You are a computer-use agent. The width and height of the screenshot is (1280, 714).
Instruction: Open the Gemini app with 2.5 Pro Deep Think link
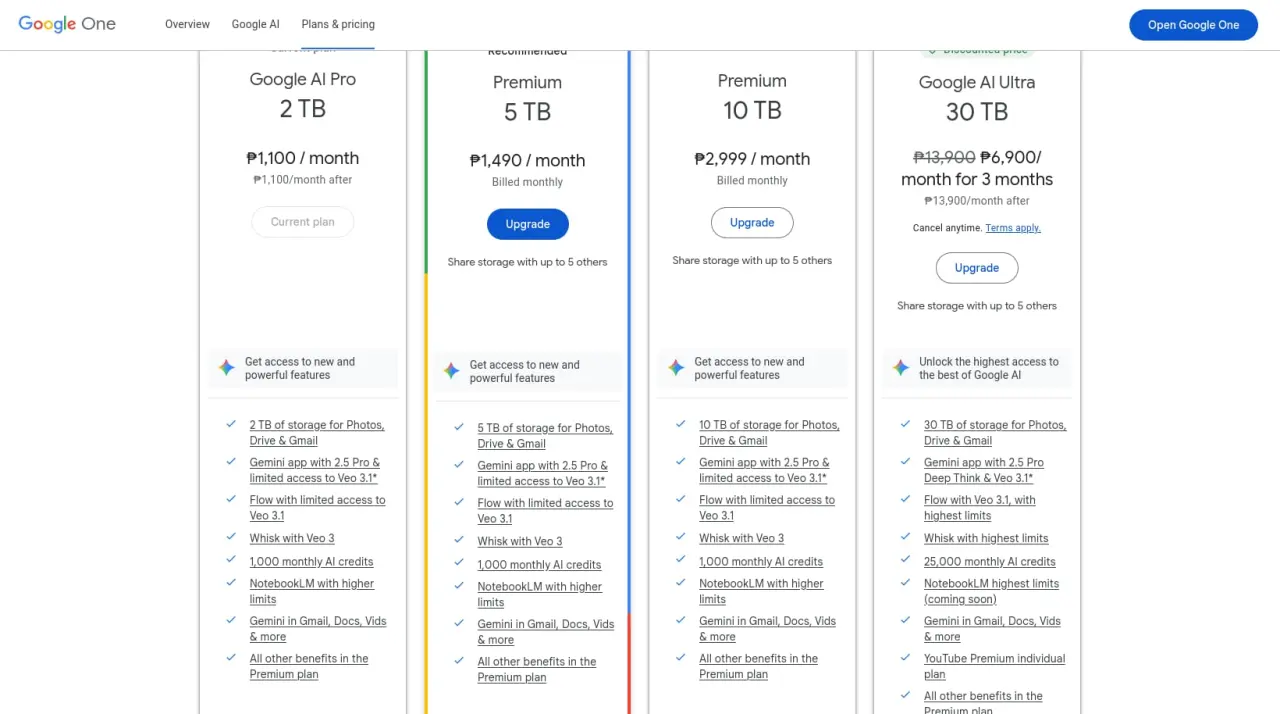(984, 470)
